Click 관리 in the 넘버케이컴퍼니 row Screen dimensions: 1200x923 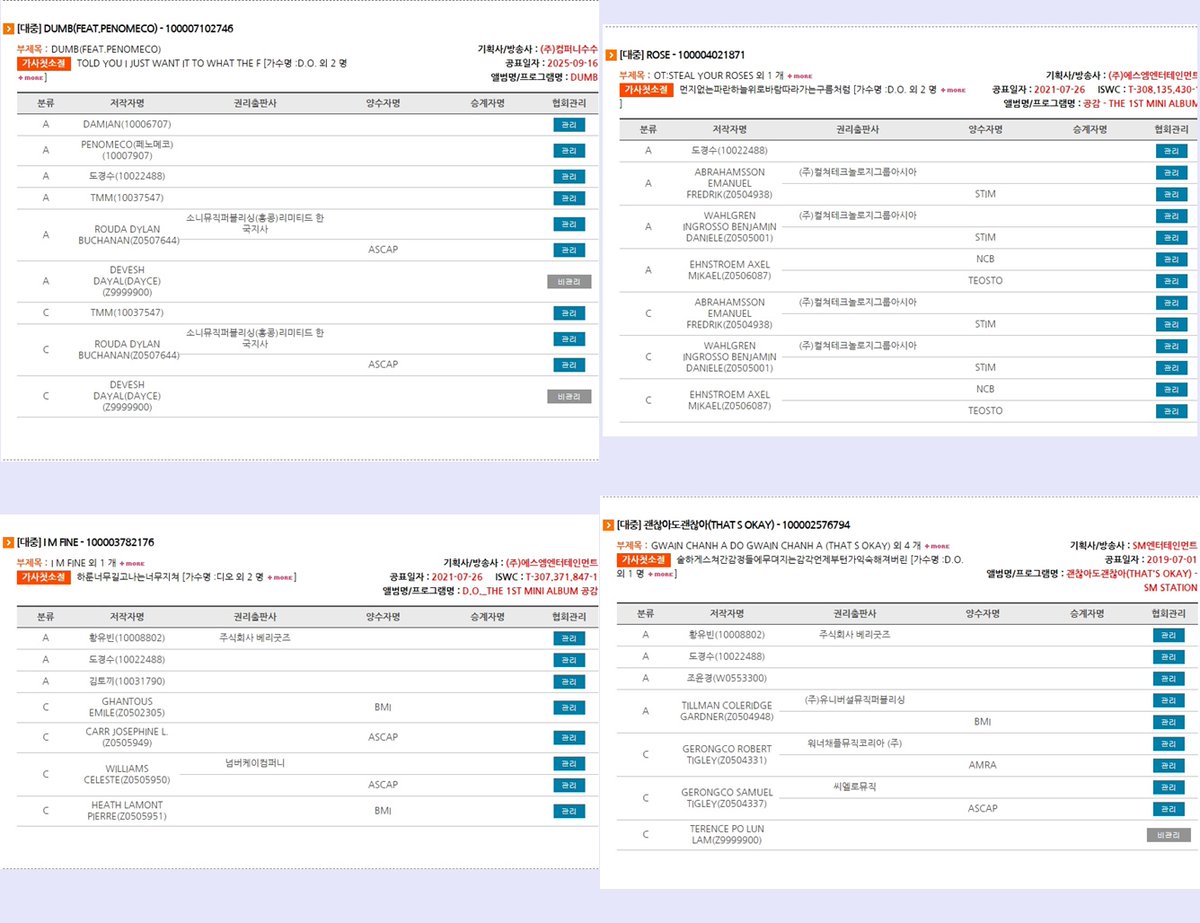click(569, 764)
